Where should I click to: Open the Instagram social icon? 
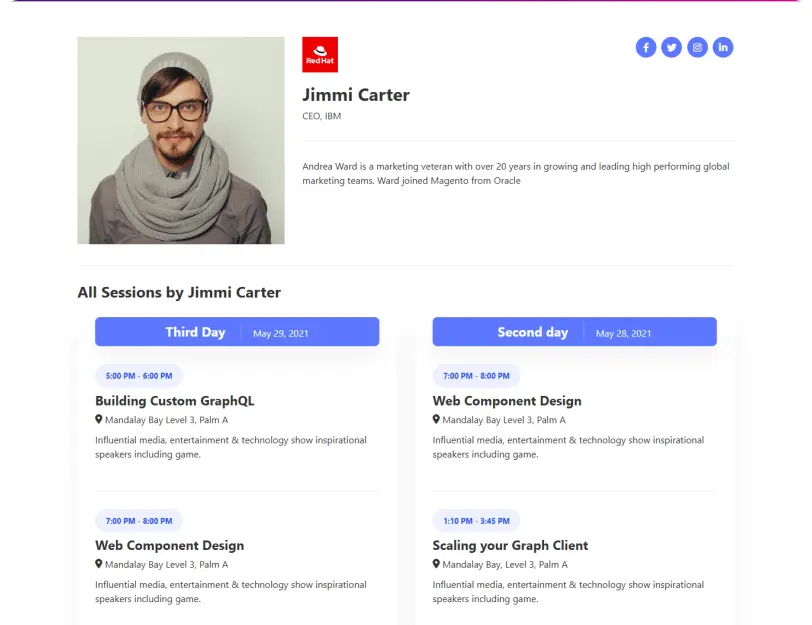698,47
